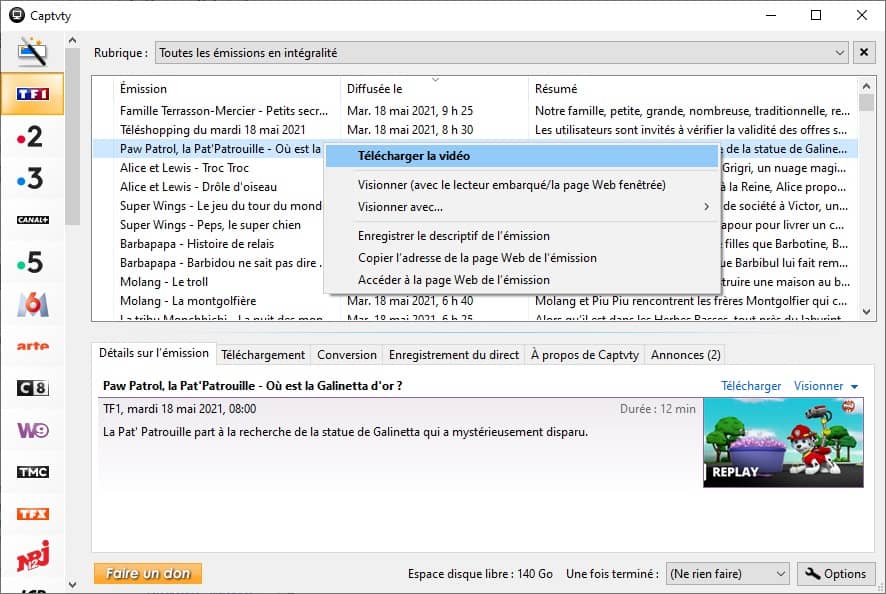Select the Arte channel icon
Viewport: 886px width, 594px height.
32,346
